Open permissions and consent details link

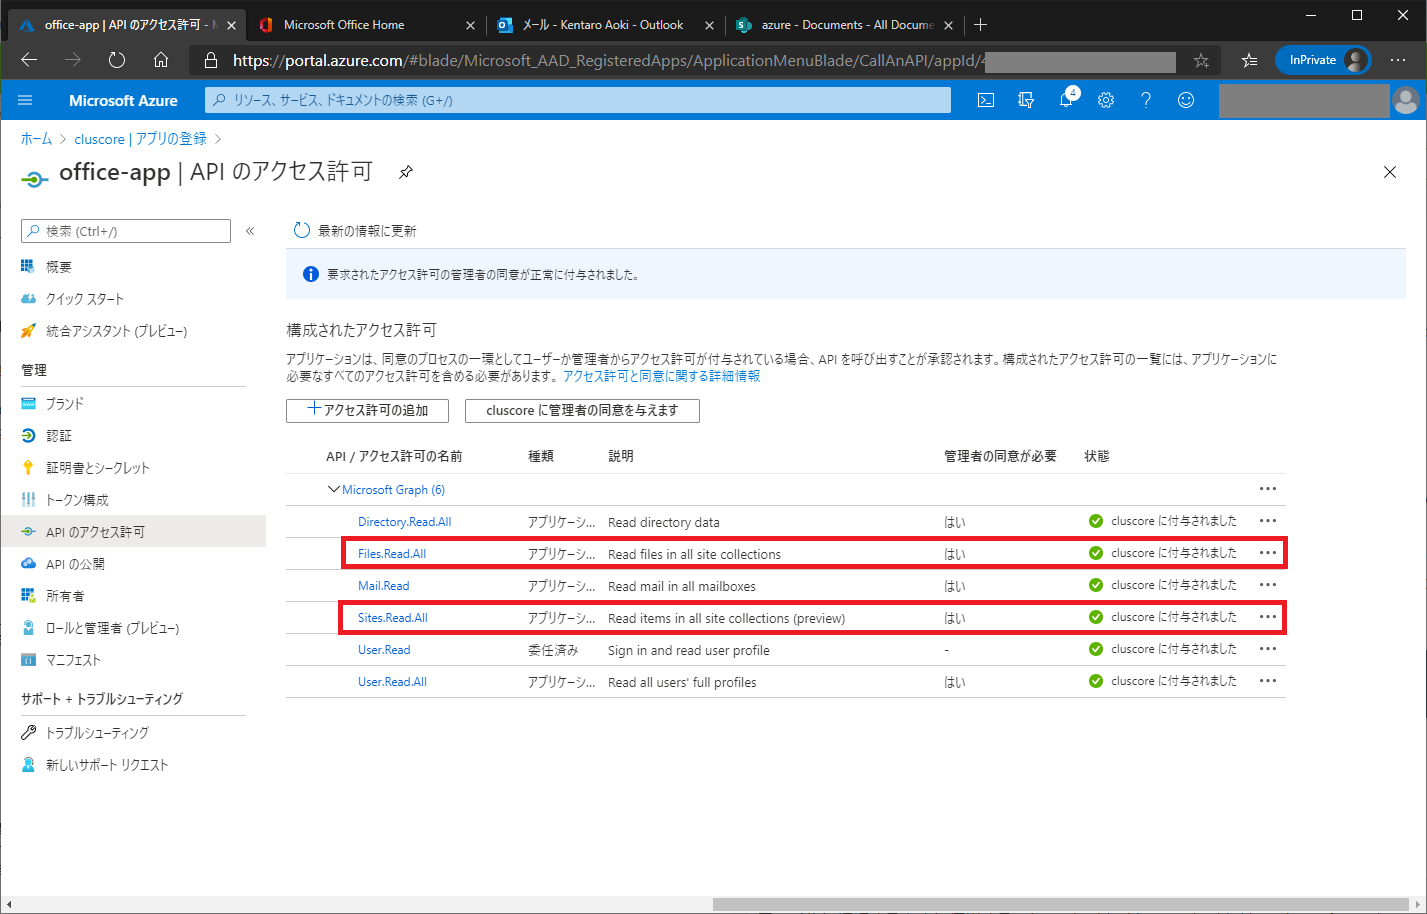(x=661, y=376)
